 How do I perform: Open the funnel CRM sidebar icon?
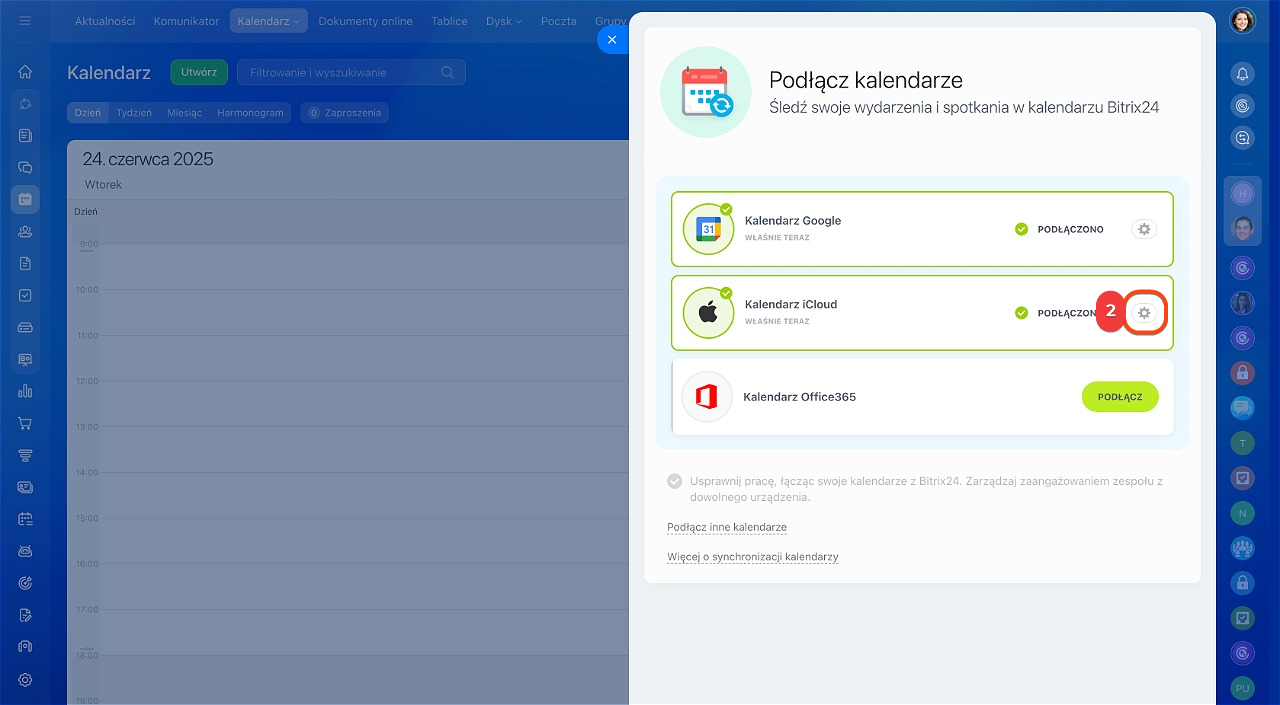25,455
